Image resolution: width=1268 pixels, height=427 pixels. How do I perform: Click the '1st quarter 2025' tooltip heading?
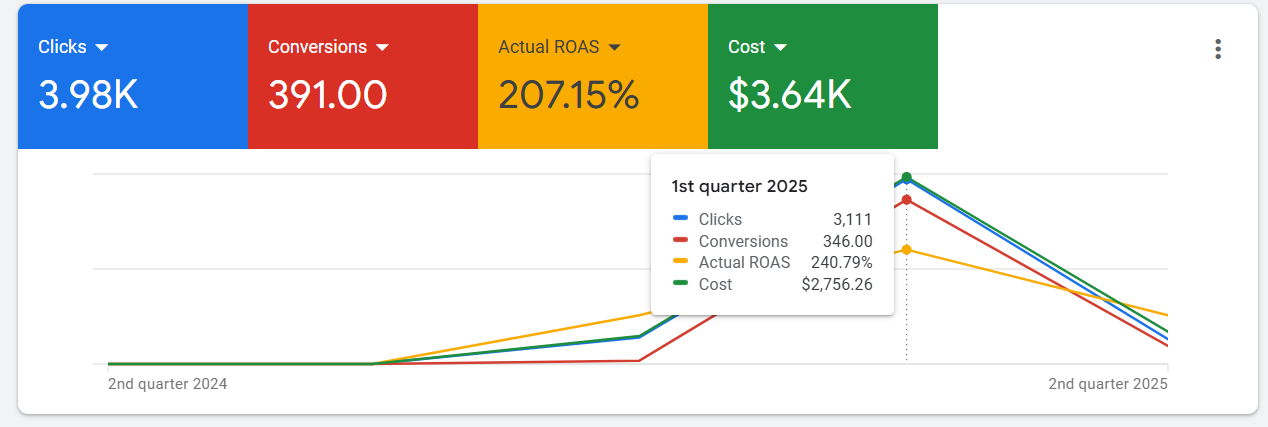click(739, 186)
